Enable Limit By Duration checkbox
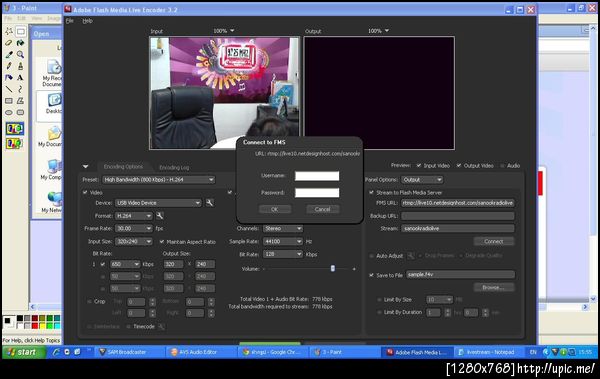This screenshot has width=600, height=379. click(379, 312)
